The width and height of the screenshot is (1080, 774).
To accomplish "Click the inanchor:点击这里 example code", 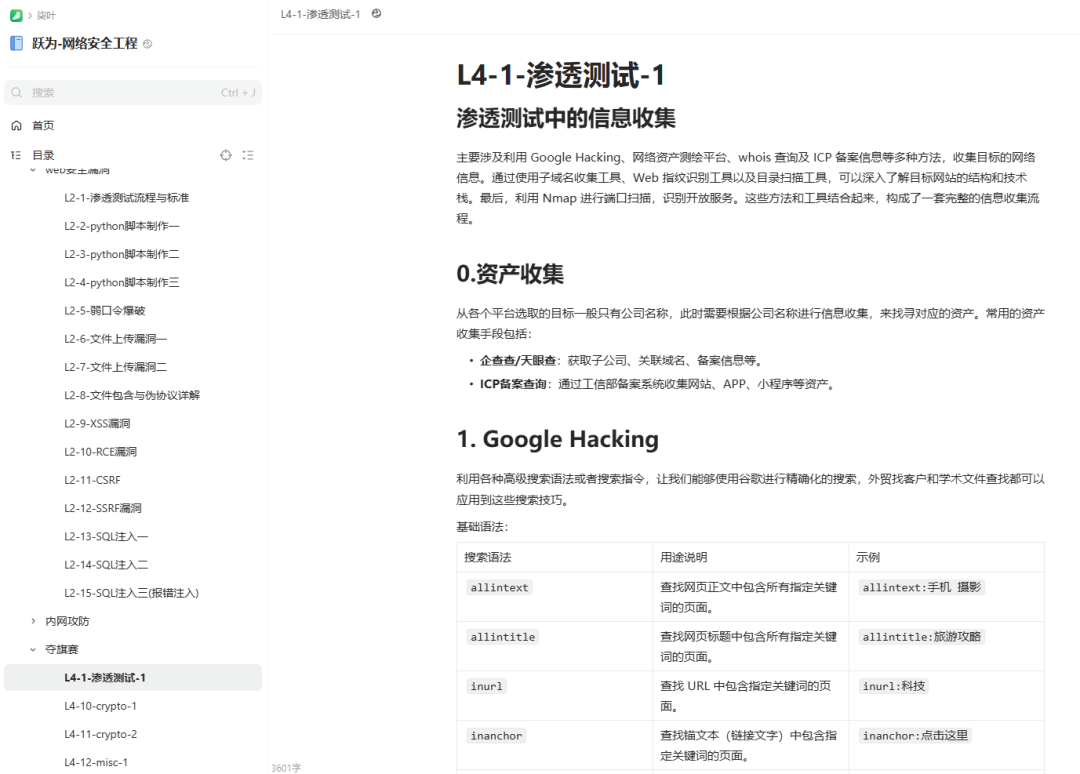I will point(915,735).
